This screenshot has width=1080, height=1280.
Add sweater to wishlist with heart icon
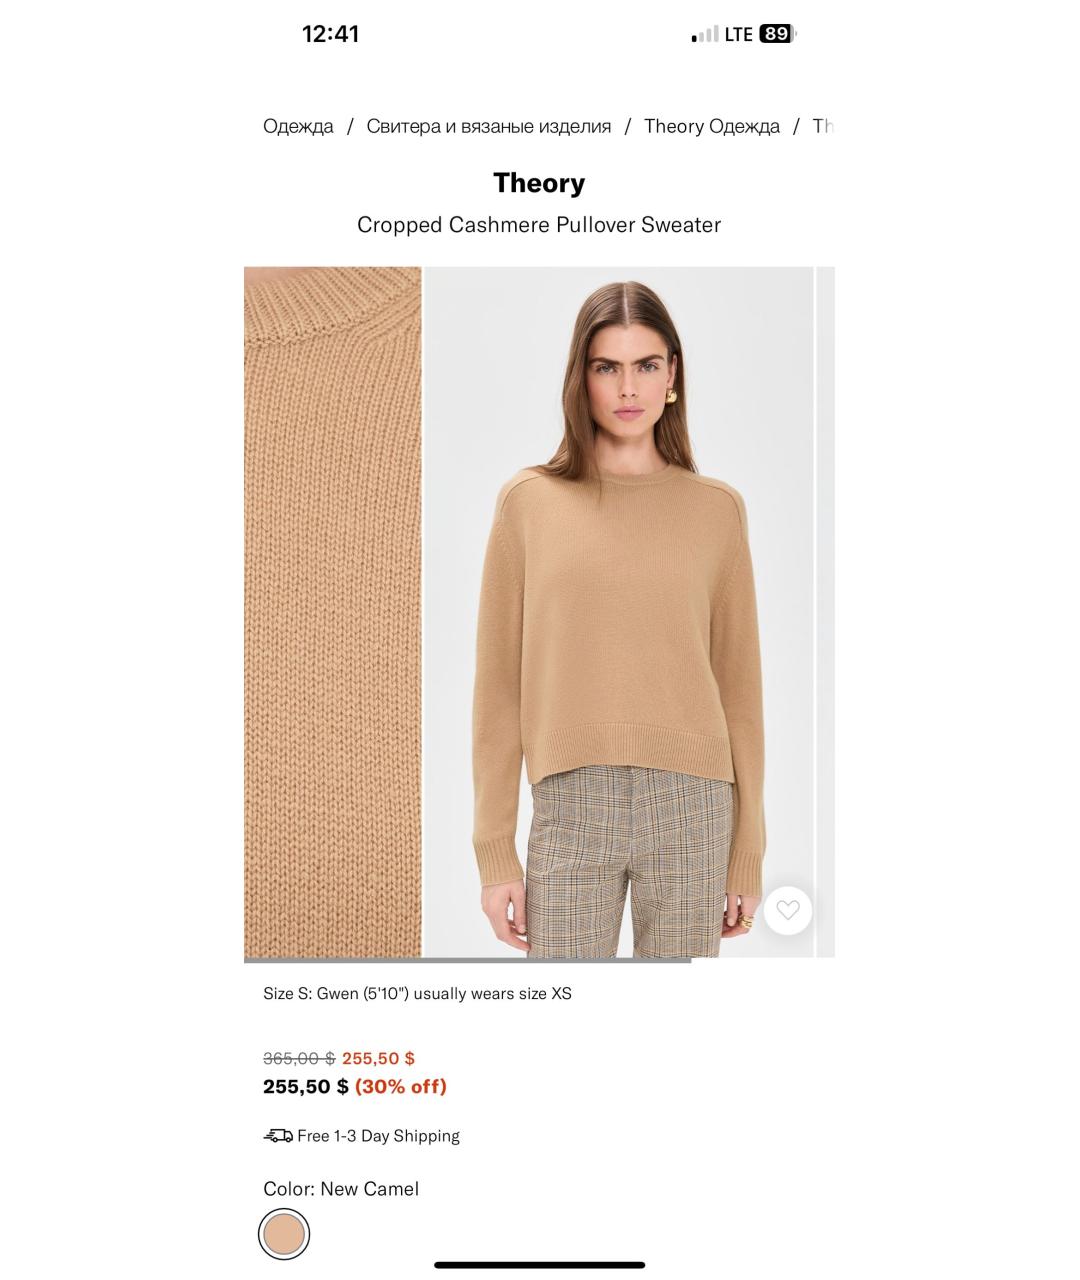pyautogui.click(x=788, y=910)
